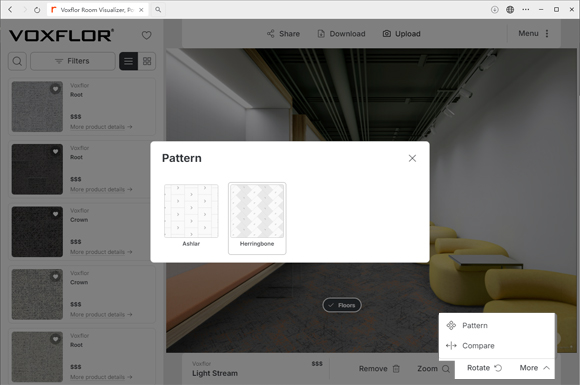Open product details for first Root
Image resolution: width=580 pixels, height=385 pixels.
coord(101,127)
